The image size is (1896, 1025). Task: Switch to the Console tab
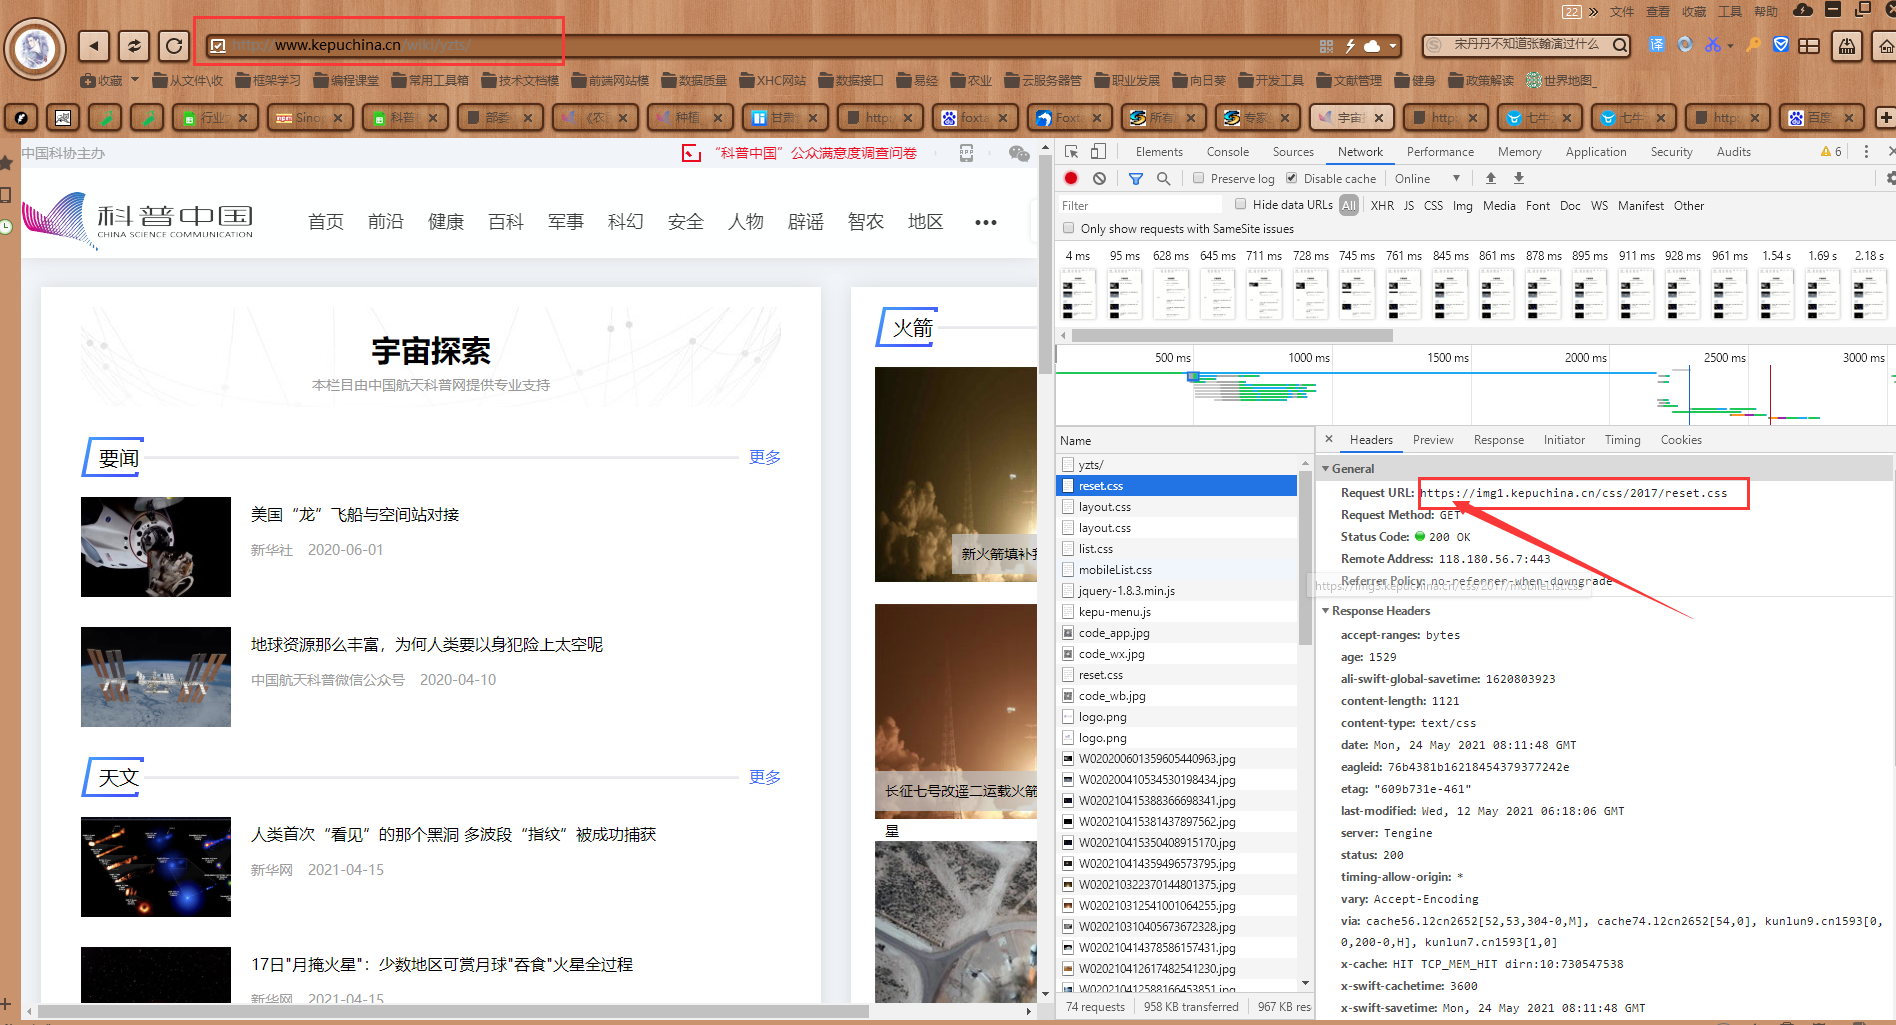tap(1227, 152)
